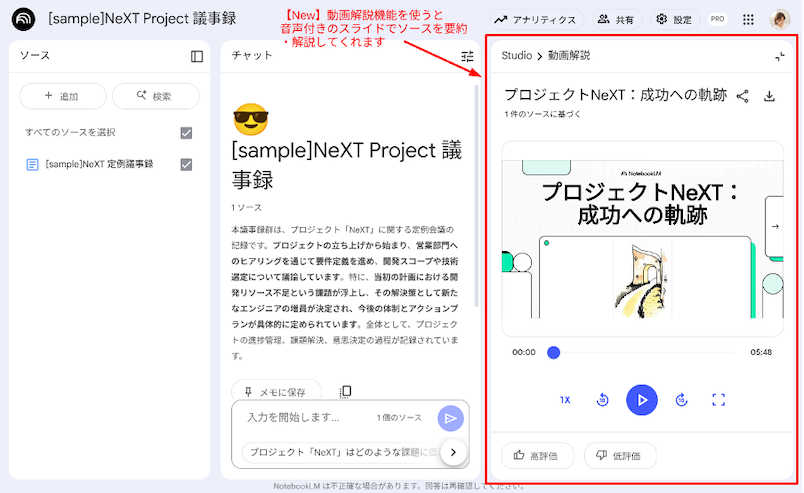Click the PRO badge
This screenshot has height=493, width=804.
point(717,19)
